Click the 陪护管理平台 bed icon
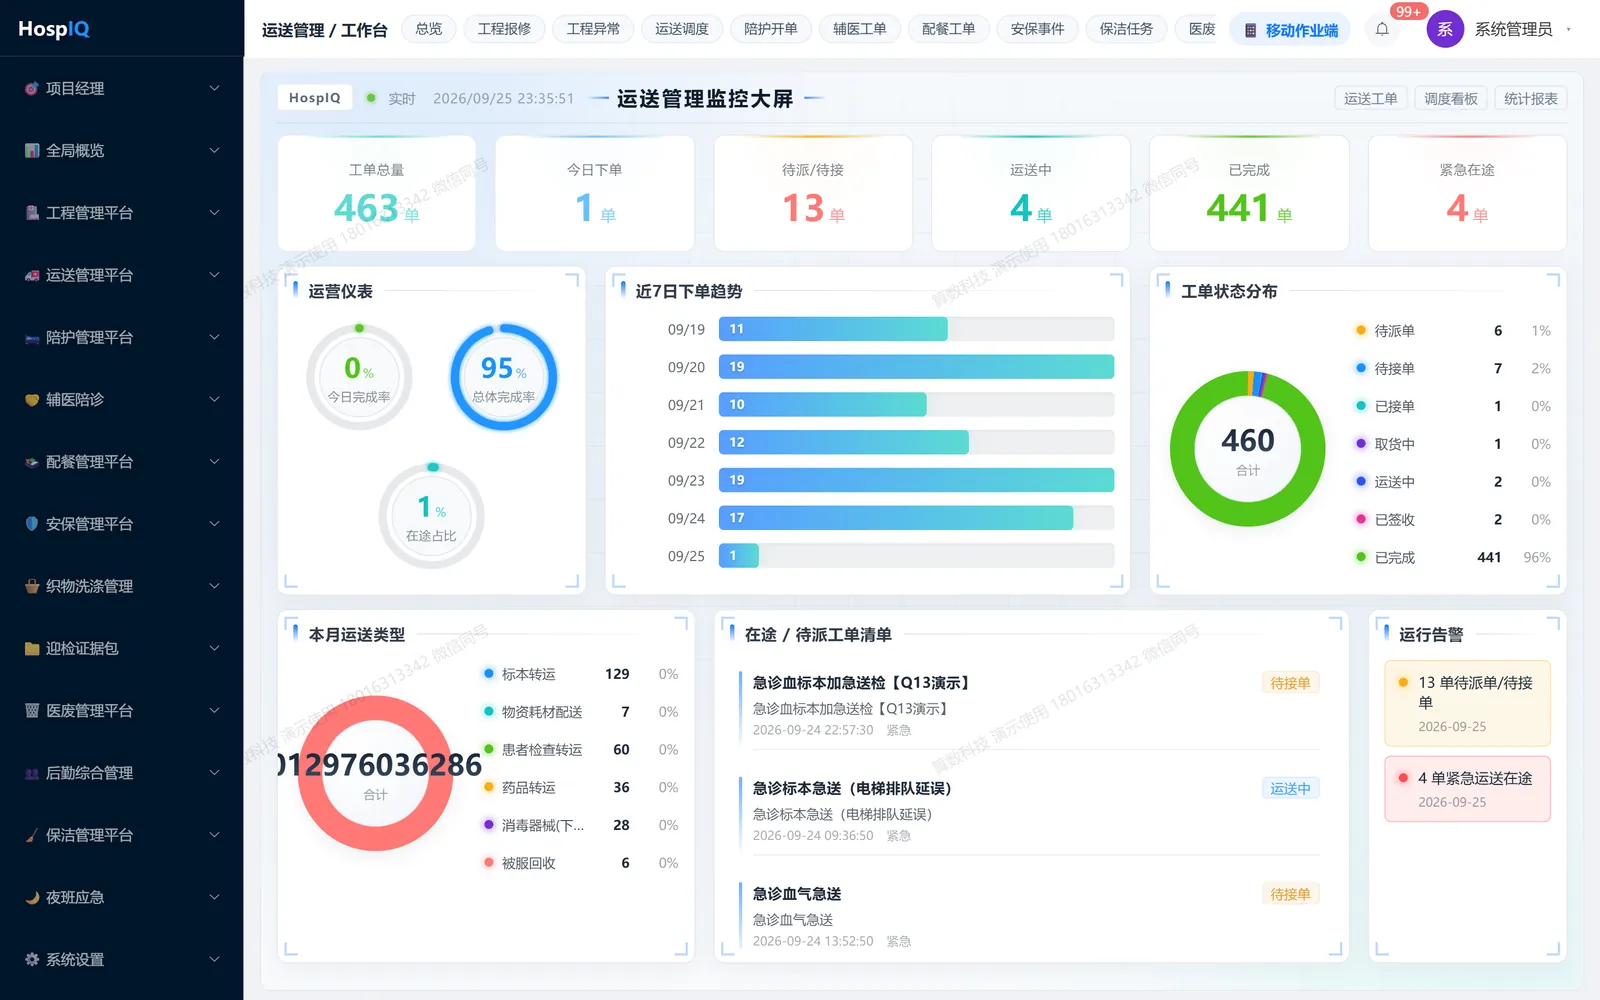1600x1000 pixels. [32, 337]
